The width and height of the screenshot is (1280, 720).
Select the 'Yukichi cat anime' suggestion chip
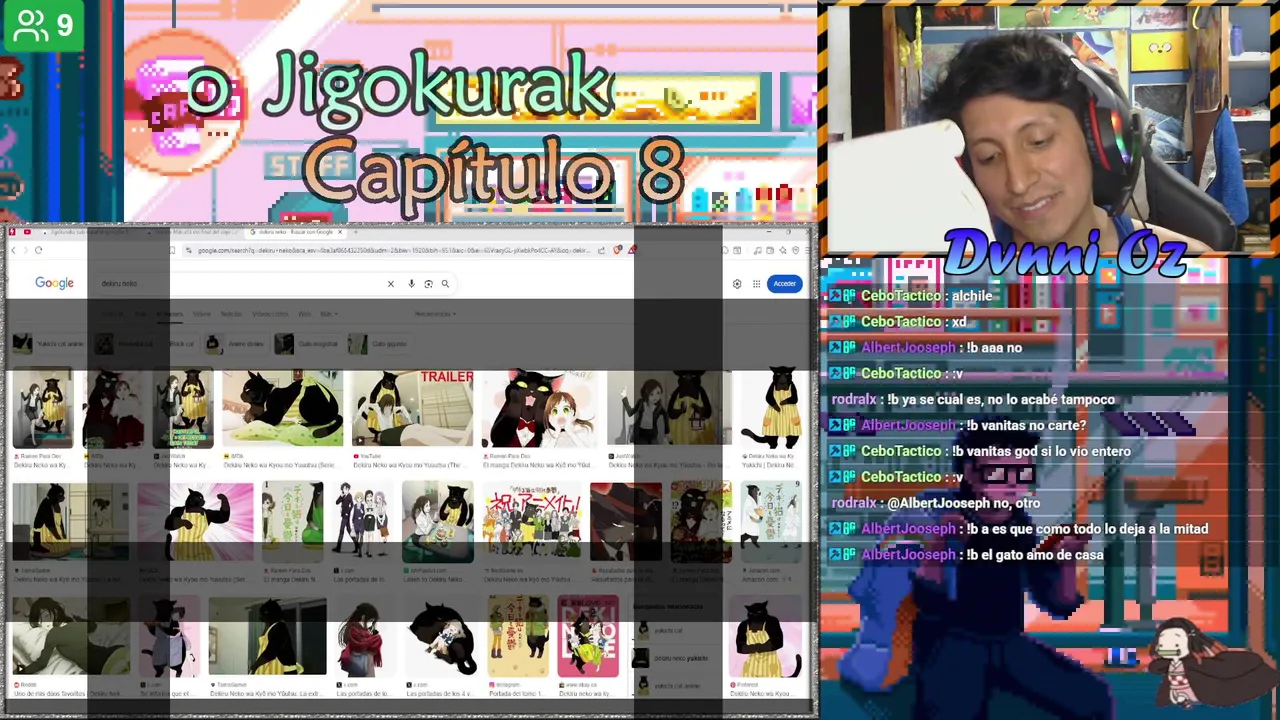pos(49,344)
